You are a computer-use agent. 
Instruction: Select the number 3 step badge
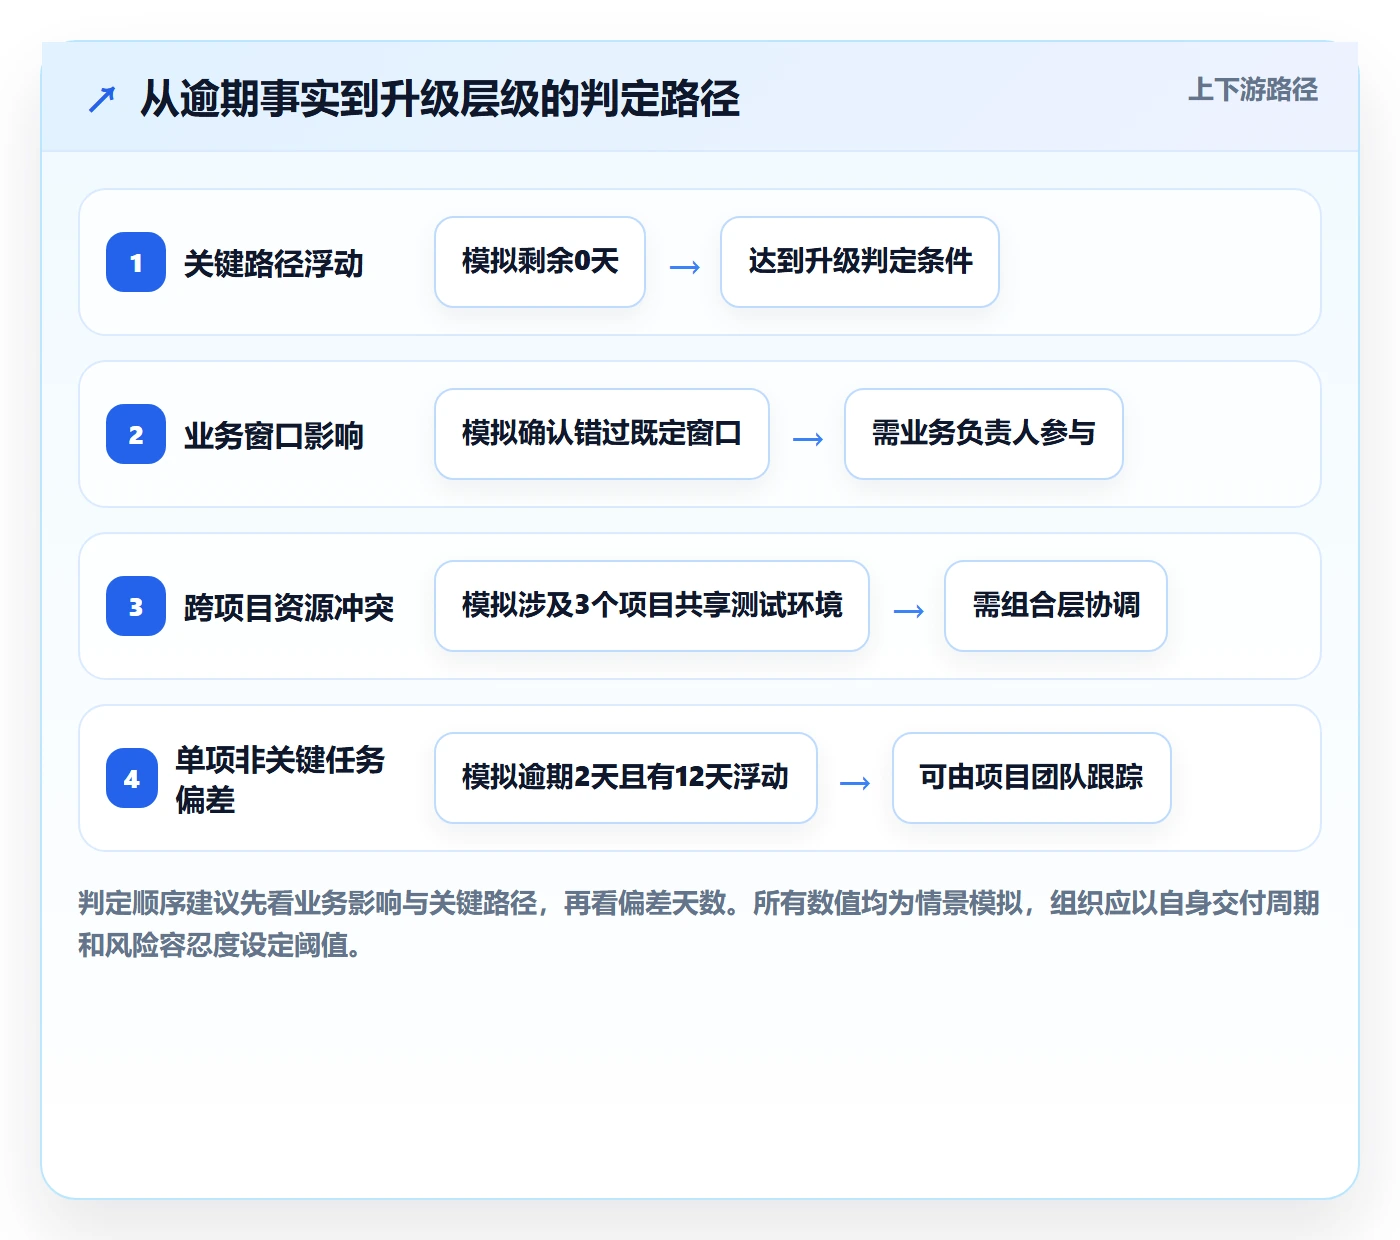pos(136,606)
